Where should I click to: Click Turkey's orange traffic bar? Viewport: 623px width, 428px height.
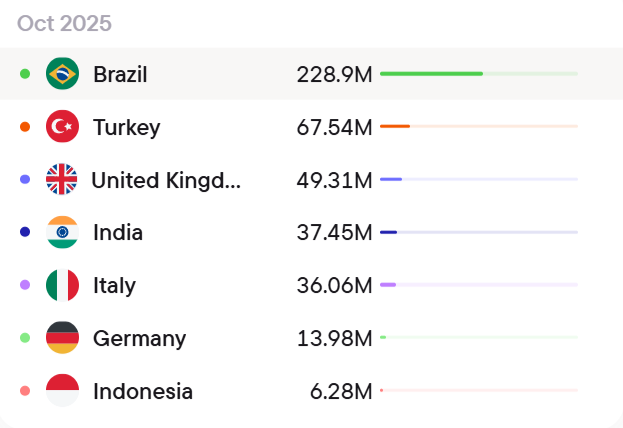[x=395, y=126]
